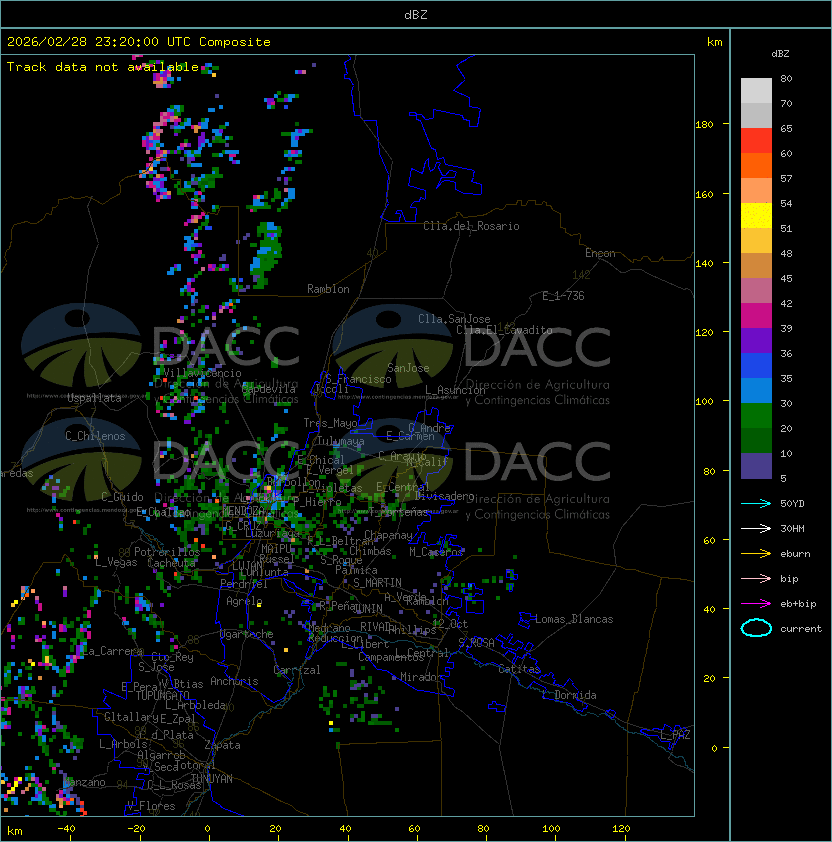
Task: Click the 'Villavicencio' place label
Action: (202, 373)
